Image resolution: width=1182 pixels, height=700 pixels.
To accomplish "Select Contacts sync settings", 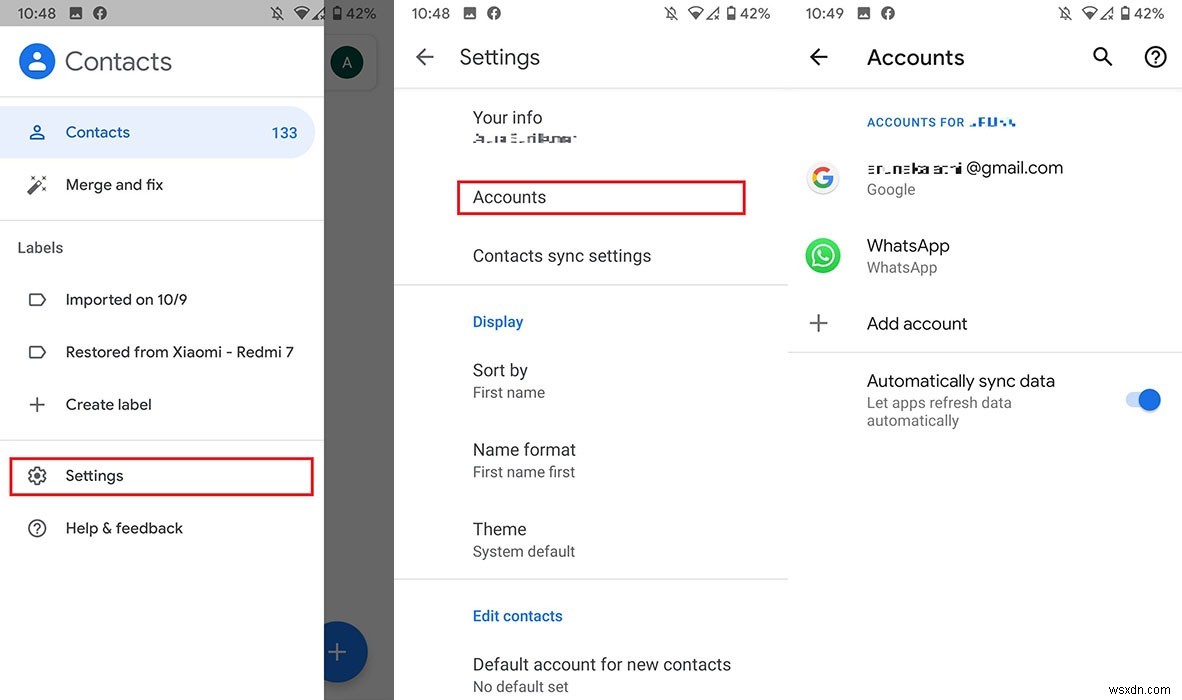I will 561,255.
